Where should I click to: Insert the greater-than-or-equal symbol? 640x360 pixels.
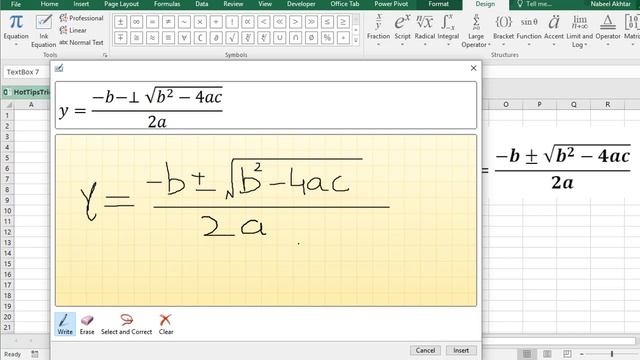pyautogui.click(x=343, y=22)
